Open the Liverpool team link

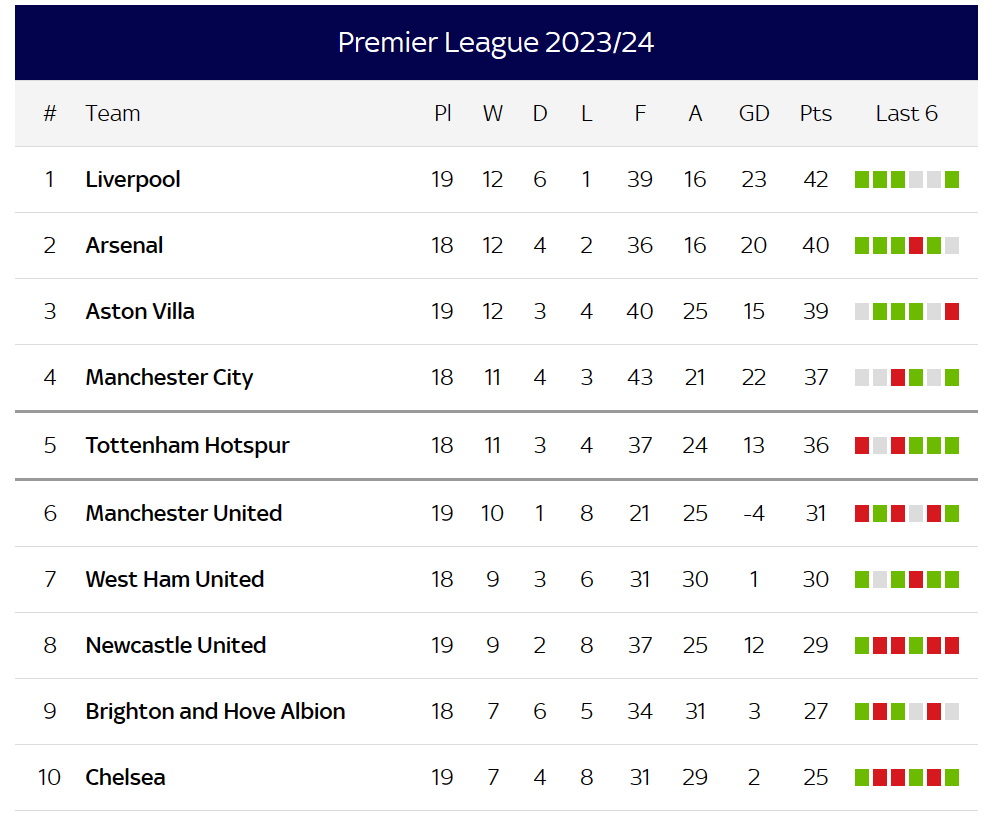(133, 180)
